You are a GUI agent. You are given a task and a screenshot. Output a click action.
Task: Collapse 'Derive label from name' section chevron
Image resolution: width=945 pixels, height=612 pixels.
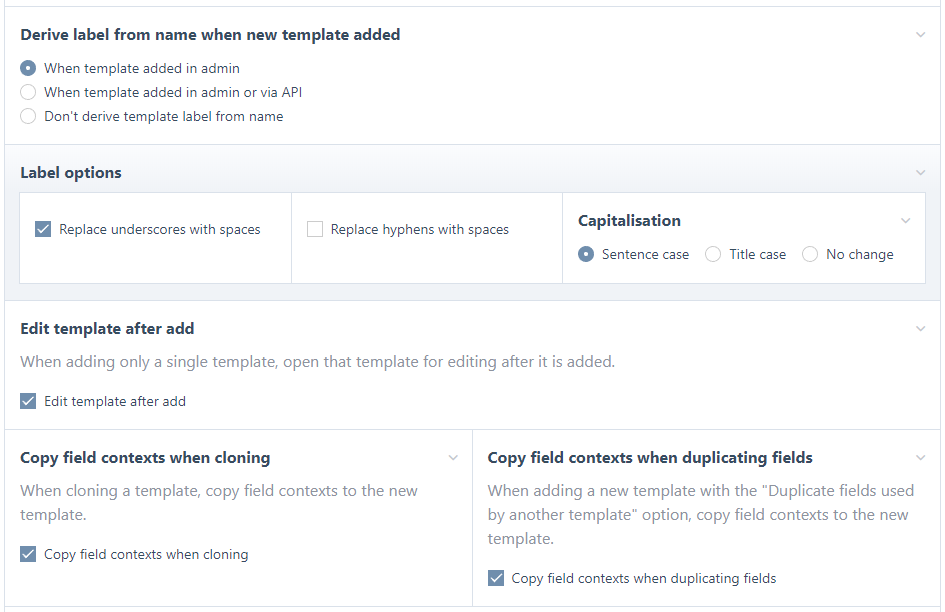click(x=920, y=35)
